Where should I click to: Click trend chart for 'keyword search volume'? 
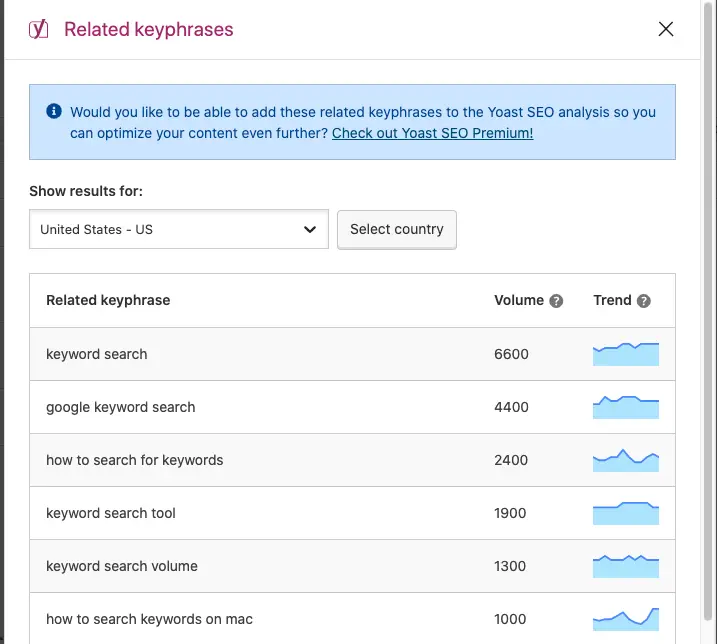click(626, 566)
